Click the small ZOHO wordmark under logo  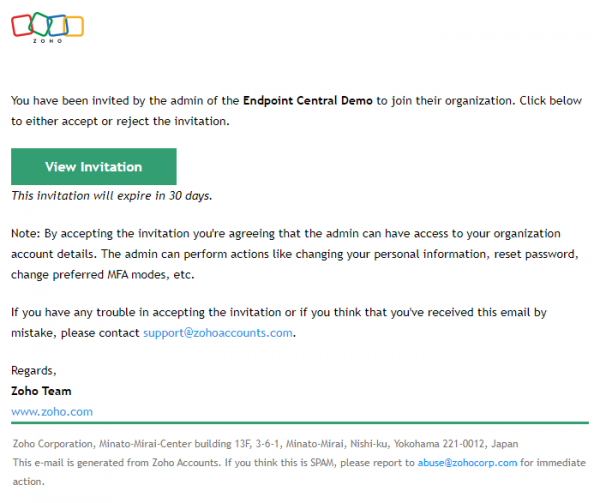pyautogui.click(x=47, y=41)
